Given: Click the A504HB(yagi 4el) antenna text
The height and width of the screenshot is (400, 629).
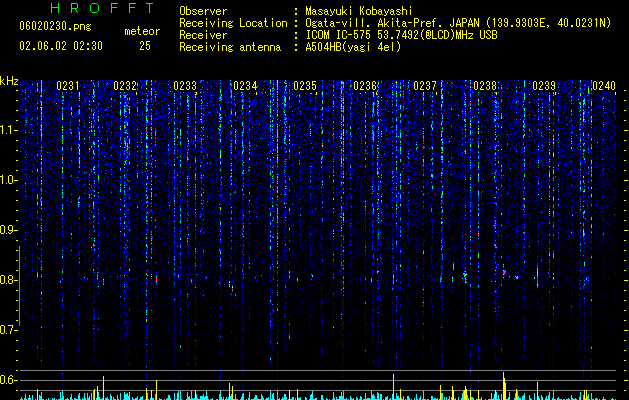Looking at the screenshot, I should click(353, 47).
